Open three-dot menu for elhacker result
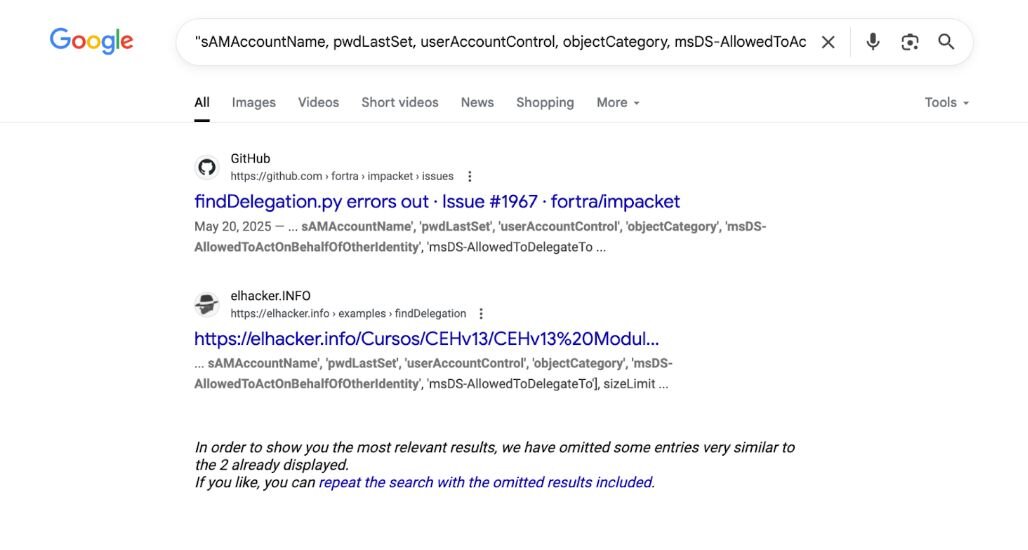 pyautogui.click(x=482, y=314)
